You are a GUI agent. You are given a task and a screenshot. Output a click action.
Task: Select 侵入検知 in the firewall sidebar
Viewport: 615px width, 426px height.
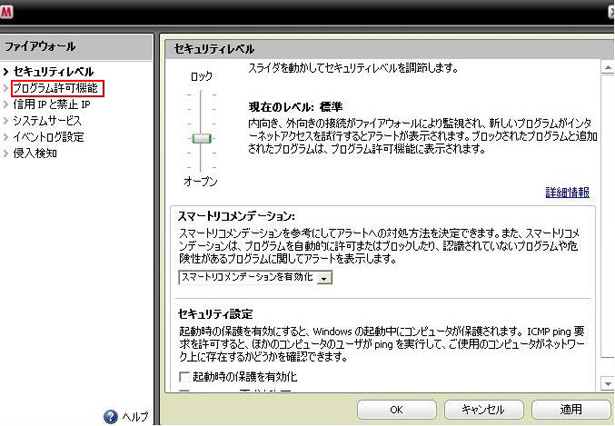click(35, 153)
